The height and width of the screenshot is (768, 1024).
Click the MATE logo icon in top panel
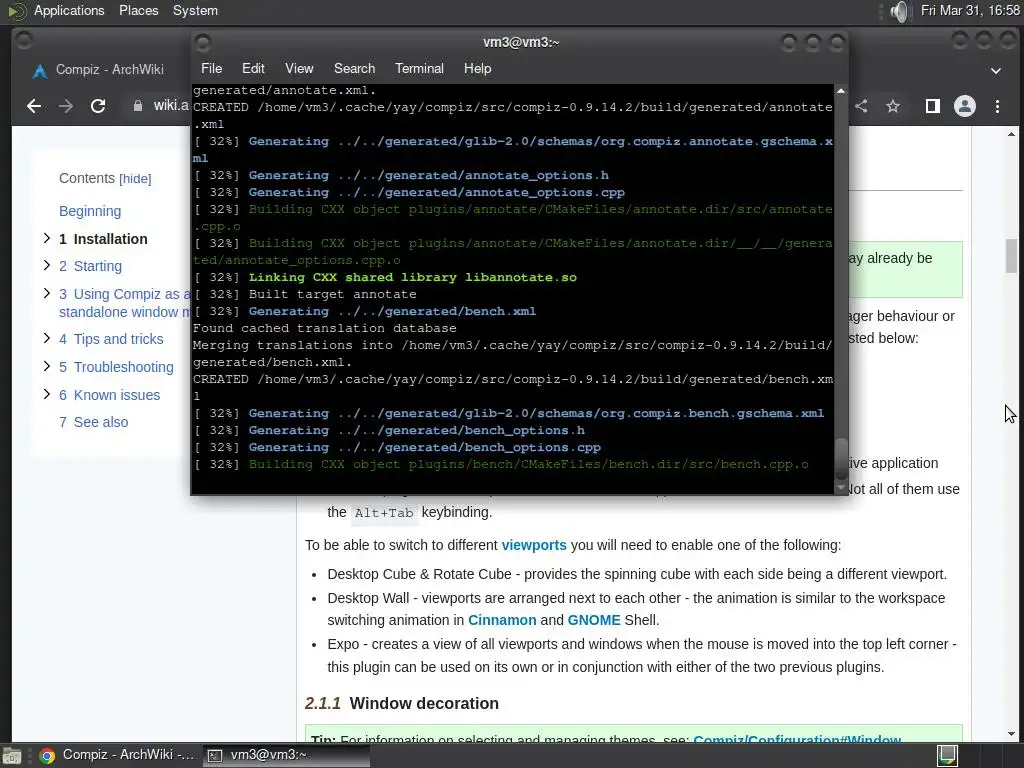pyautogui.click(x=16, y=11)
